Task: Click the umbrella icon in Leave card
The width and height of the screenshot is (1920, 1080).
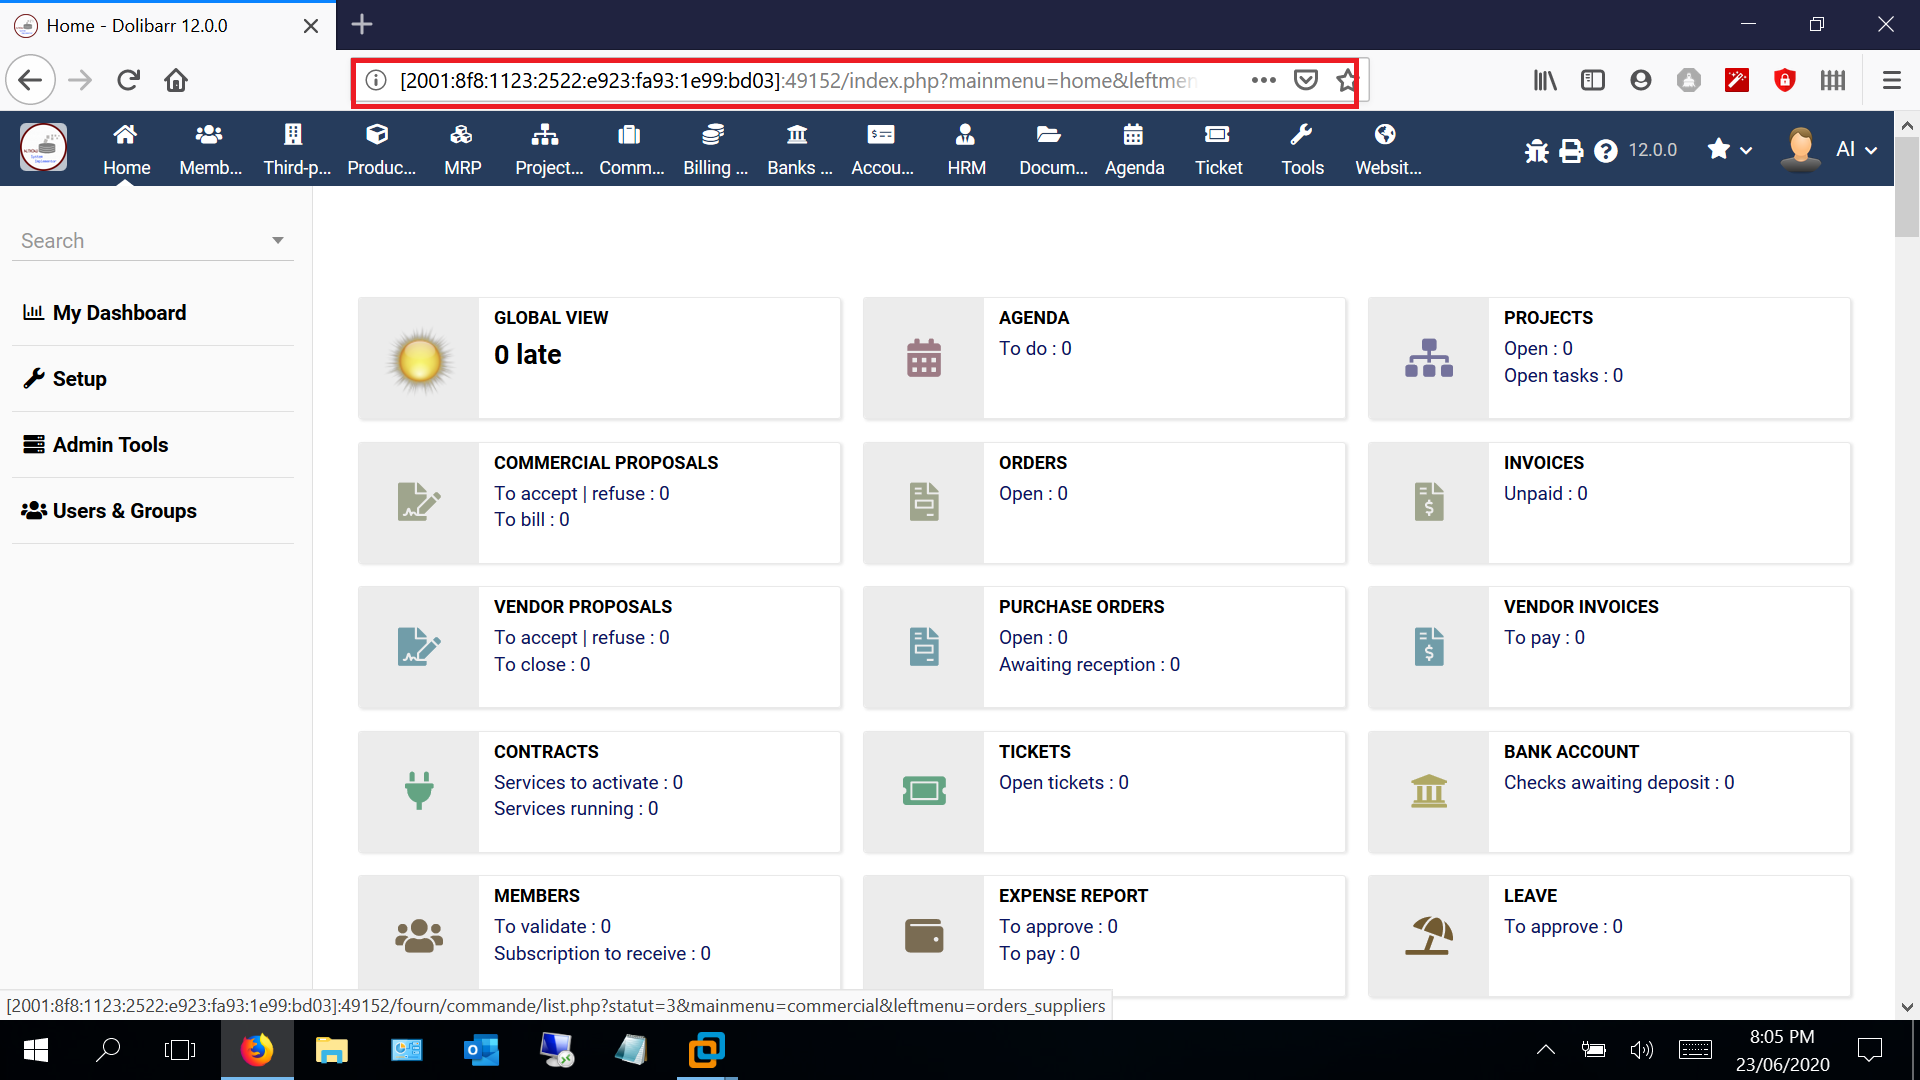Action: [1429, 936]
